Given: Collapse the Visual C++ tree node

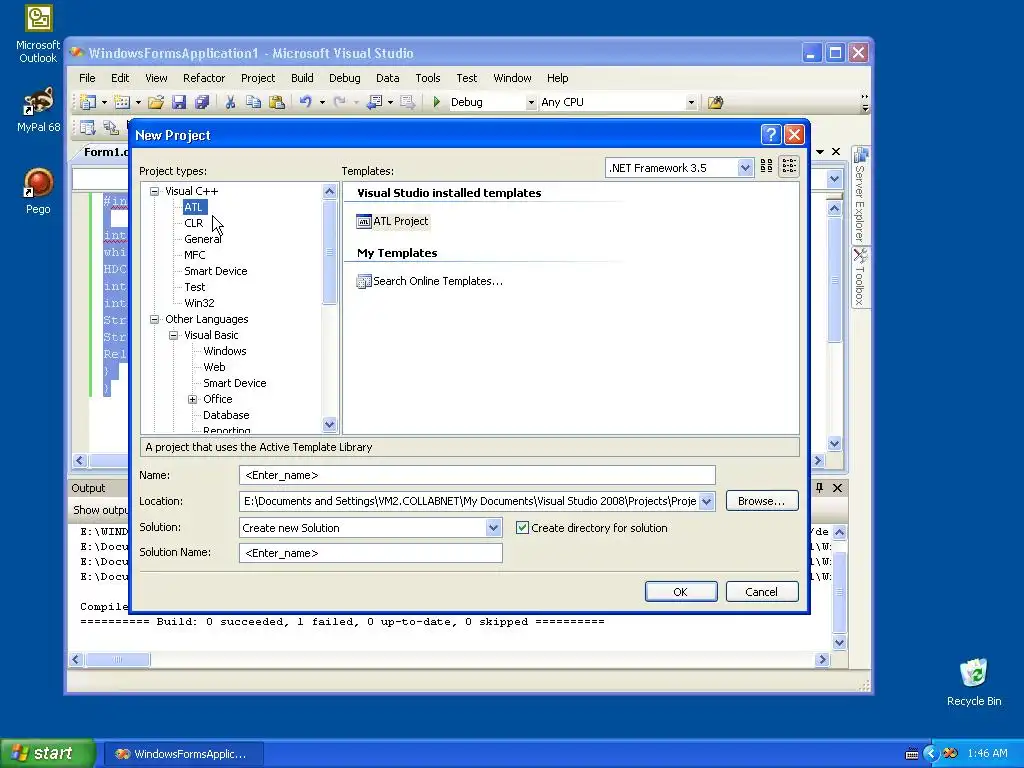Looking at the screenshot, I should [x=155, y=191].
